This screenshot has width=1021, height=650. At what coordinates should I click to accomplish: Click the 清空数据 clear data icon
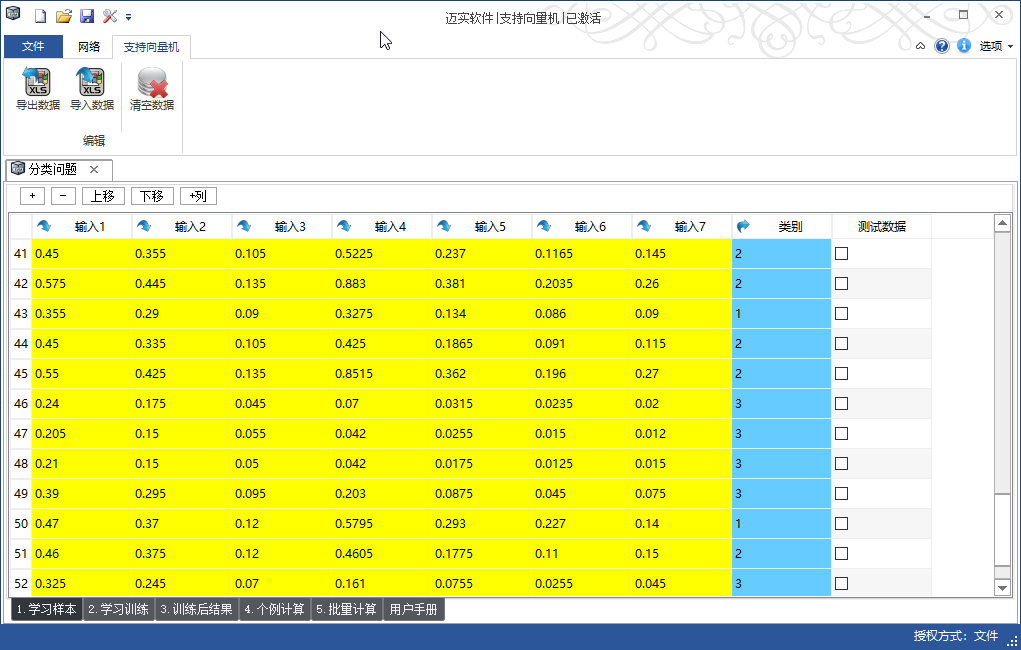click(151, 89)
